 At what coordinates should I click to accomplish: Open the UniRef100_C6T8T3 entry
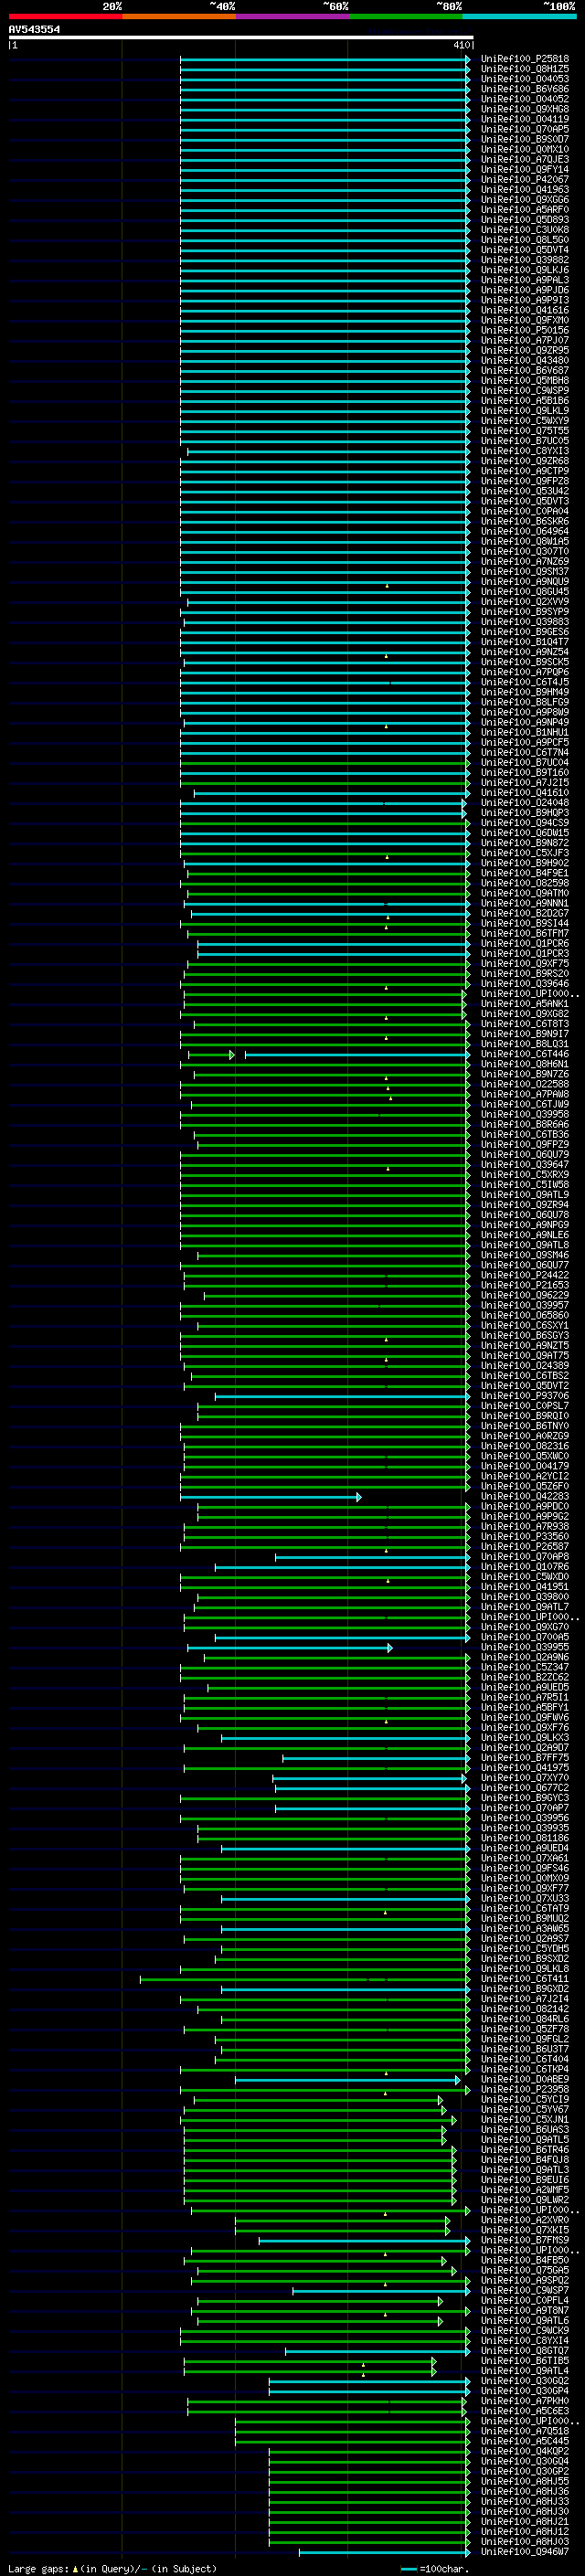[525, 1023]
